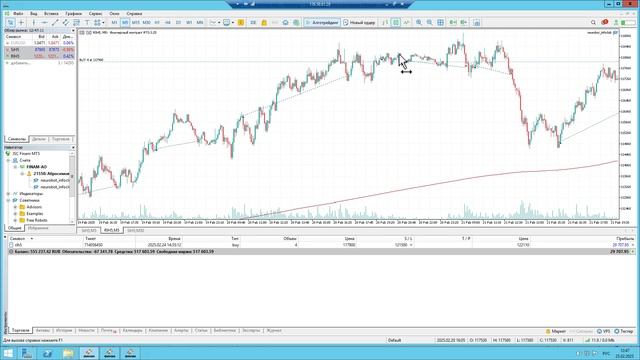640x360 pixels.
Task: Select the equidistant channel tool
Action: click(x=66, y=22)
